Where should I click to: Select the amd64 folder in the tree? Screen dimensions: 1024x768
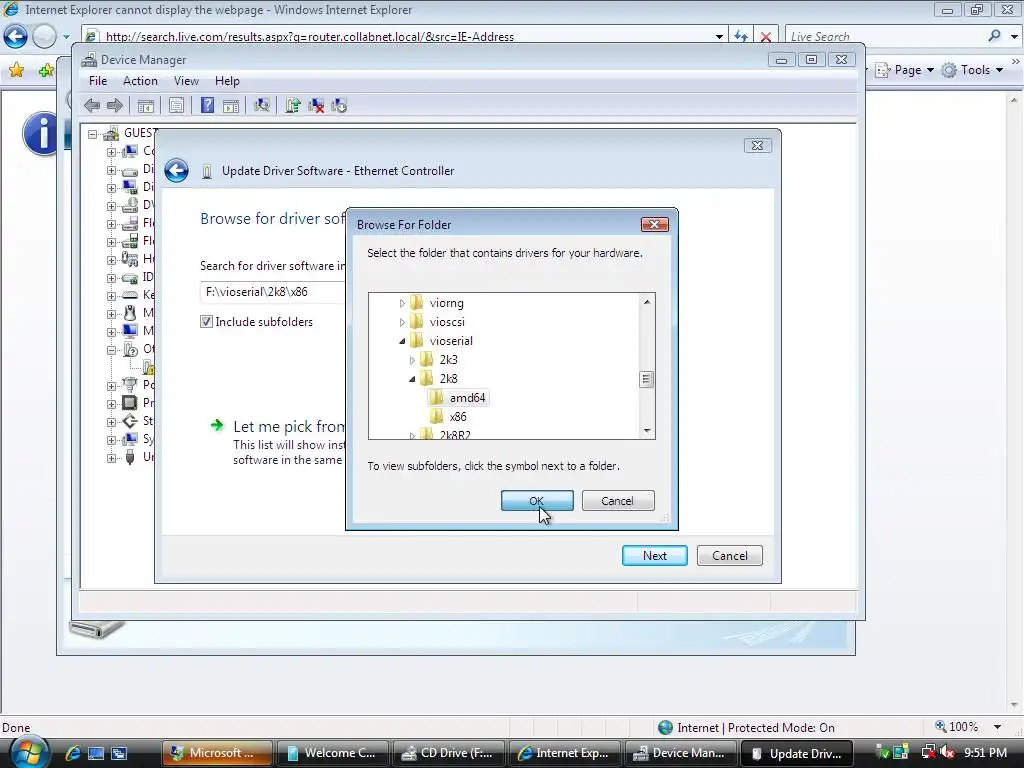pos(458,398)
